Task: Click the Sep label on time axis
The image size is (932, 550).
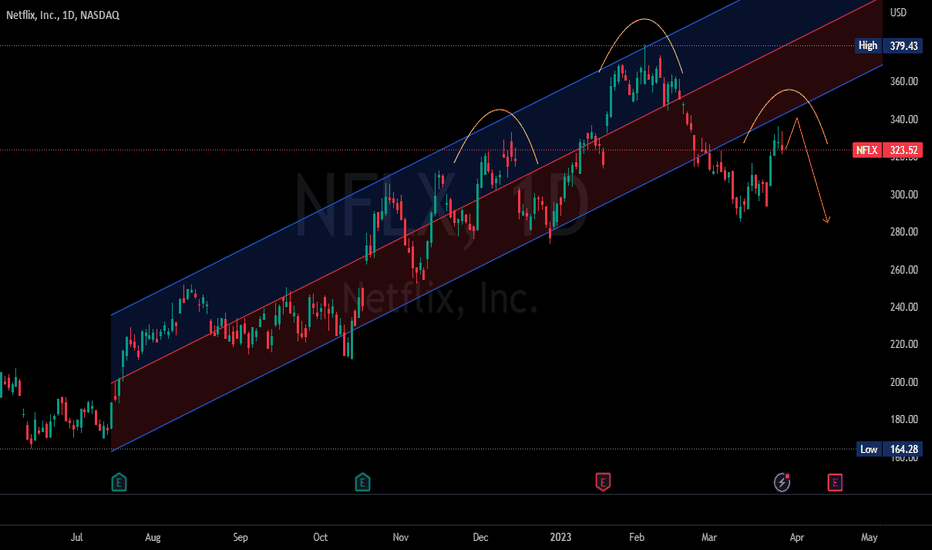Action: pos(240,538)
